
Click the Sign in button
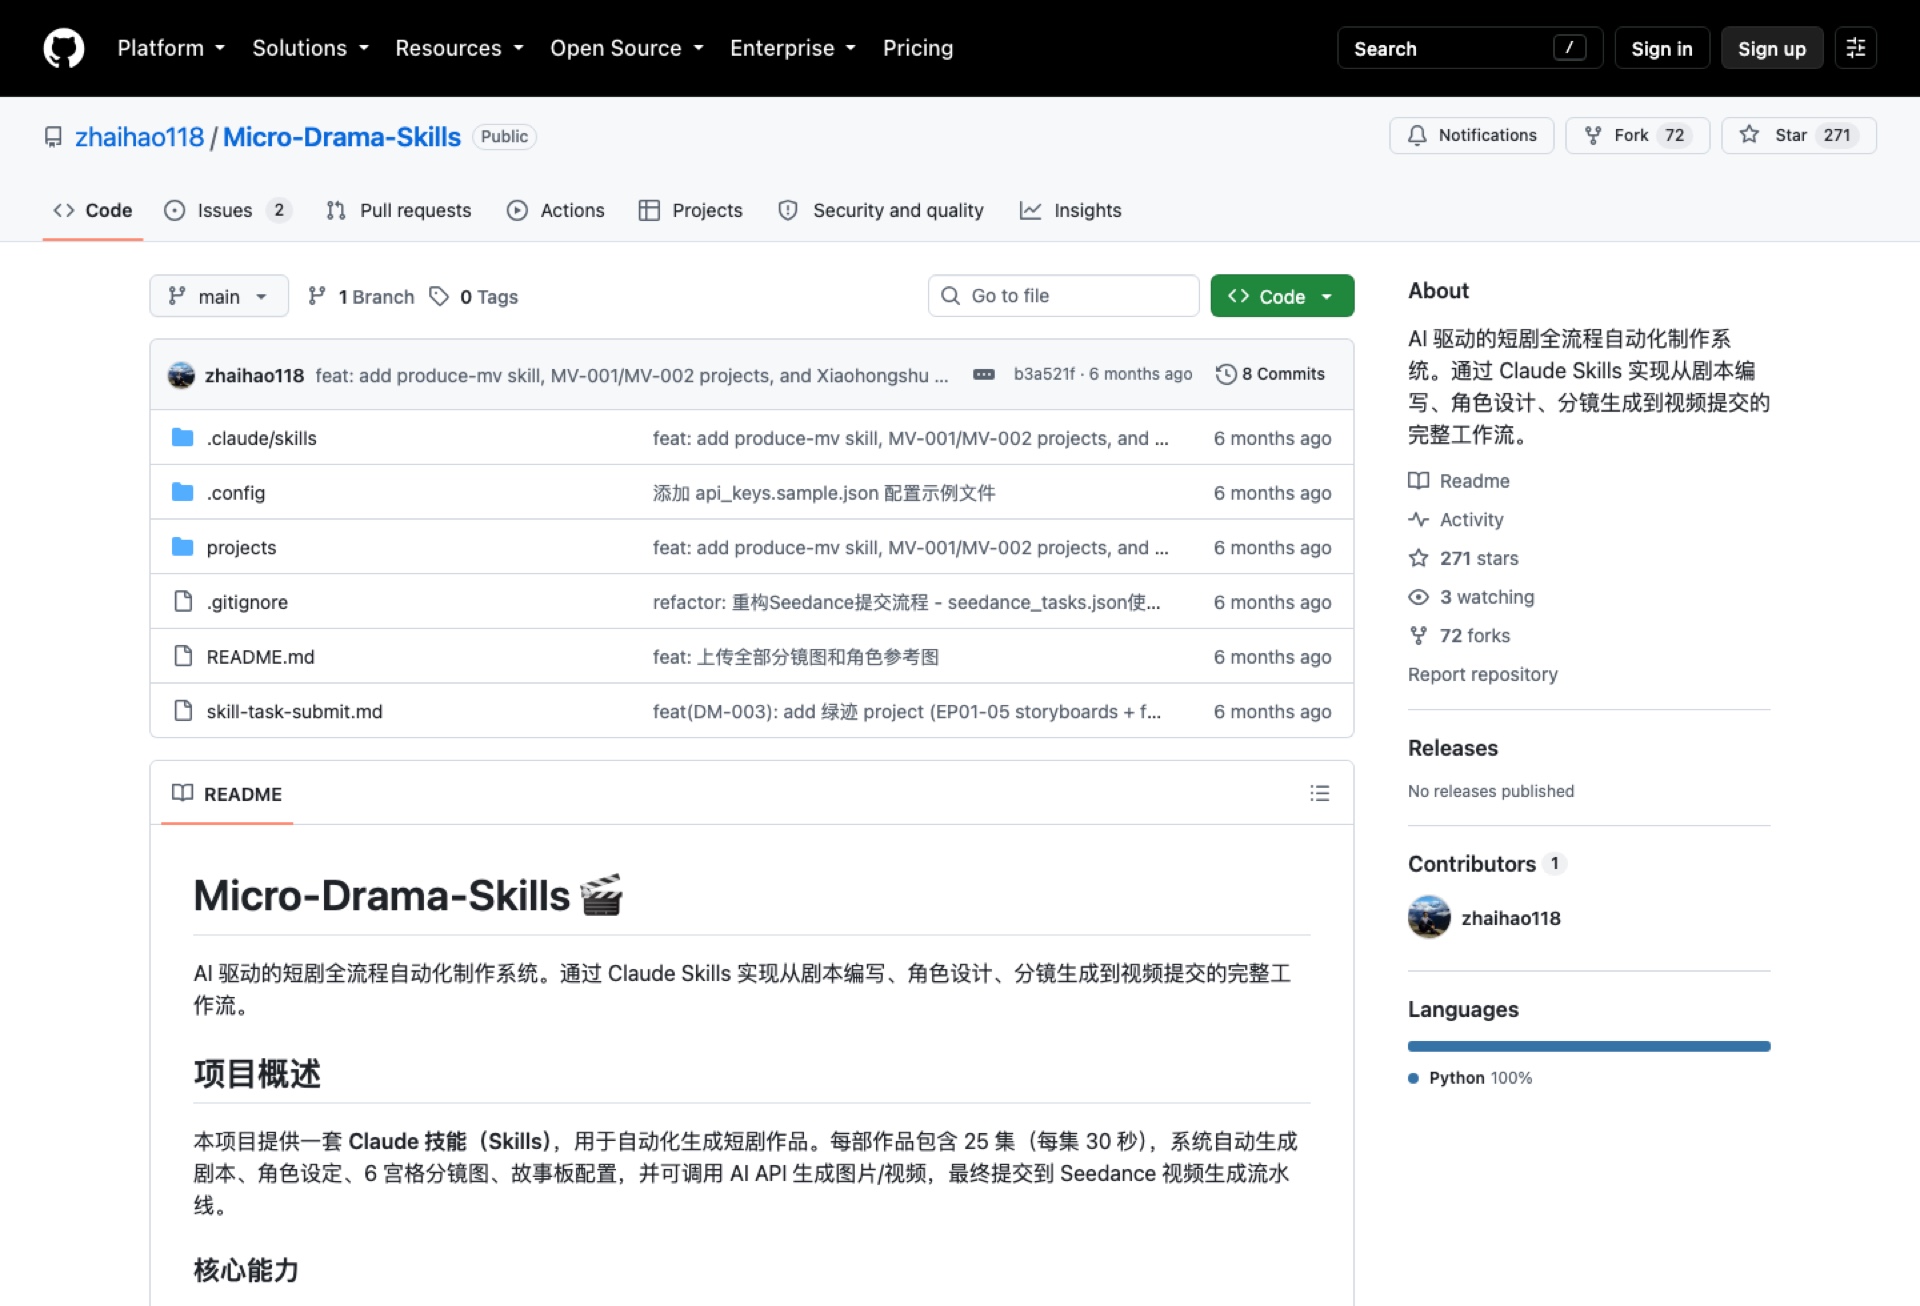(1662, 48)
